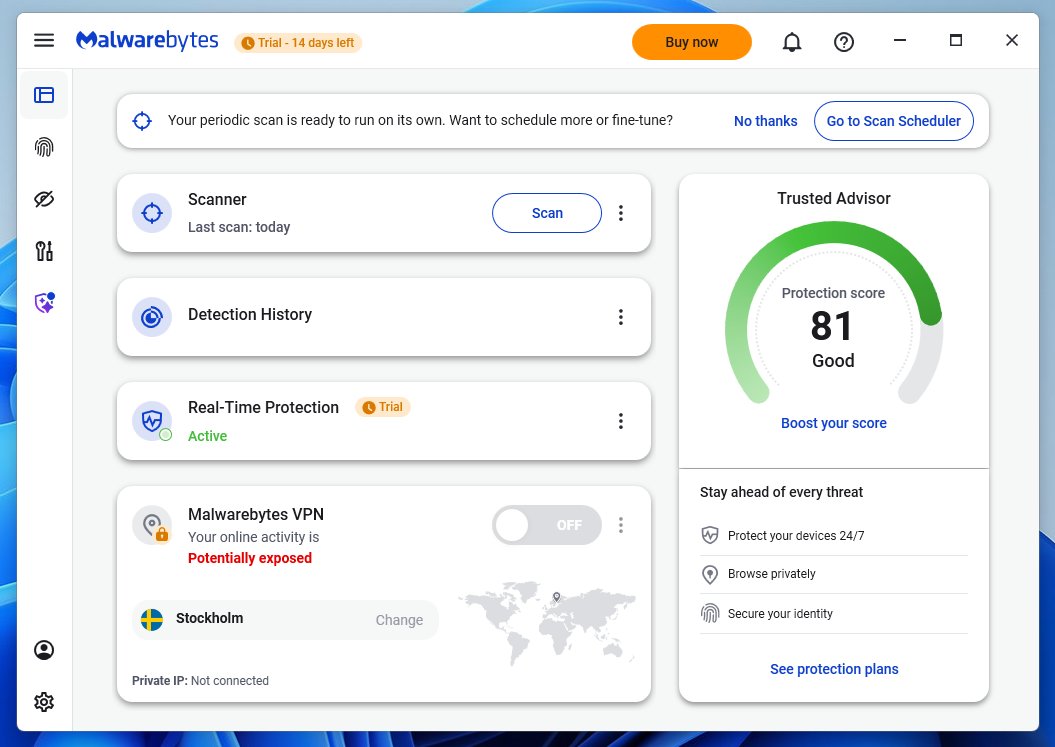This screenshot has width=1055, height=747.
Task: Open the tools sliders sidebar icon
Action: [44, 251]
